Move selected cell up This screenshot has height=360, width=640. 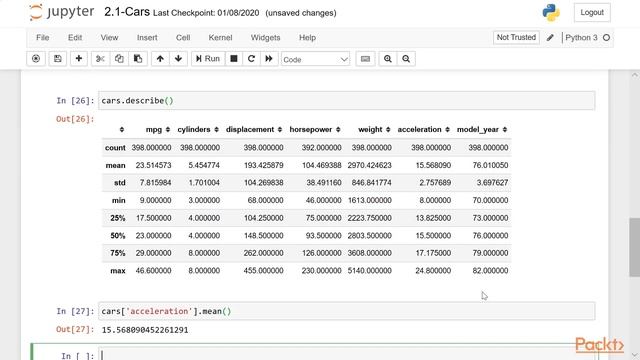click(160, 59)
